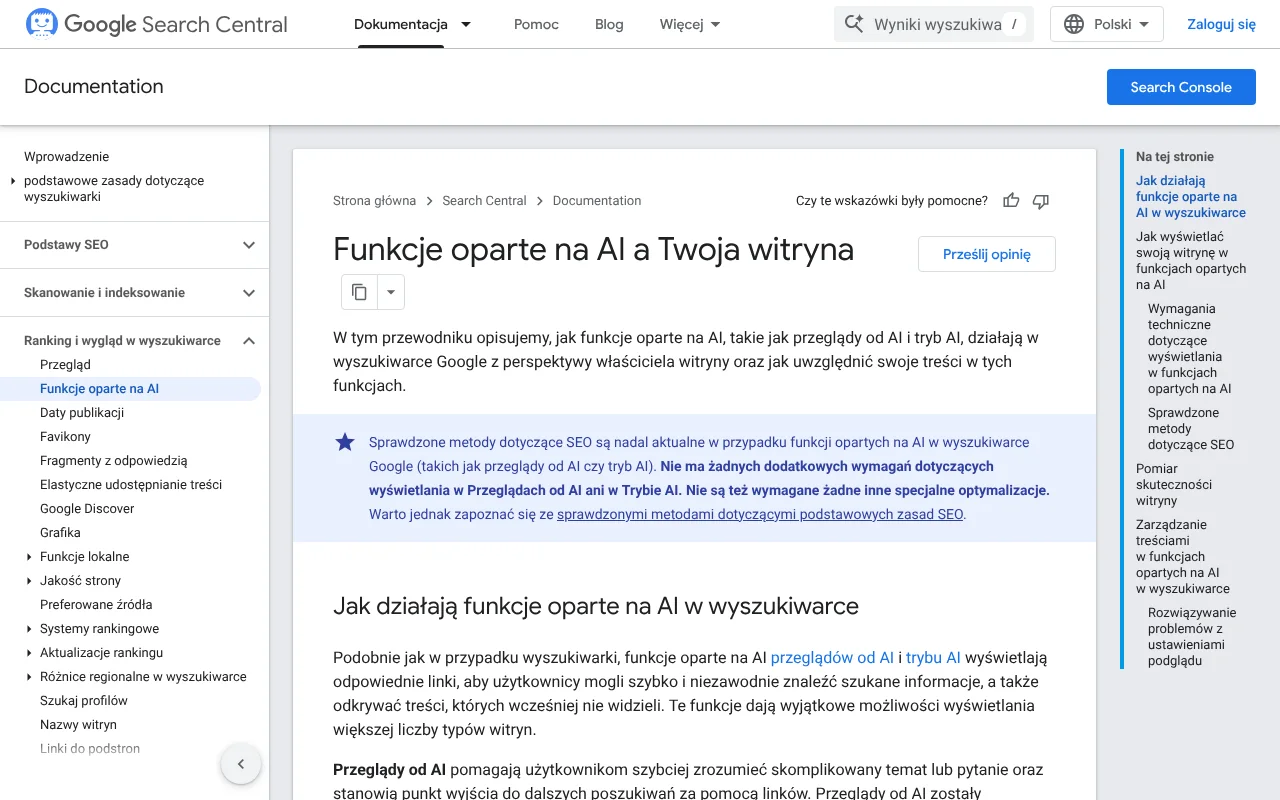Click the search magnifier icon

(853, 24)
